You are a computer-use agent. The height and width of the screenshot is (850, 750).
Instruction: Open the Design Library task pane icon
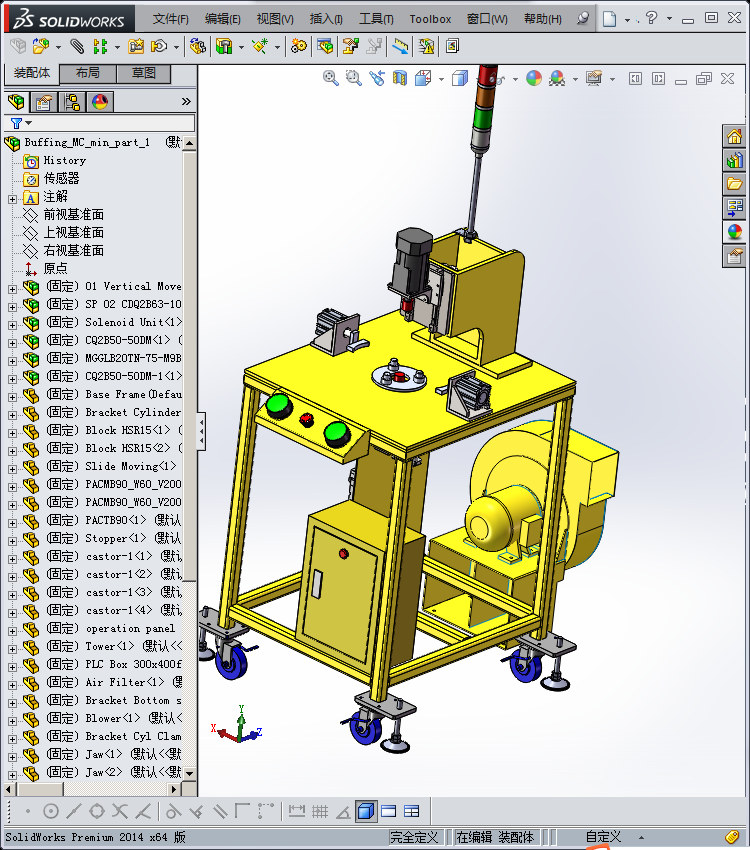click(735, 160)
